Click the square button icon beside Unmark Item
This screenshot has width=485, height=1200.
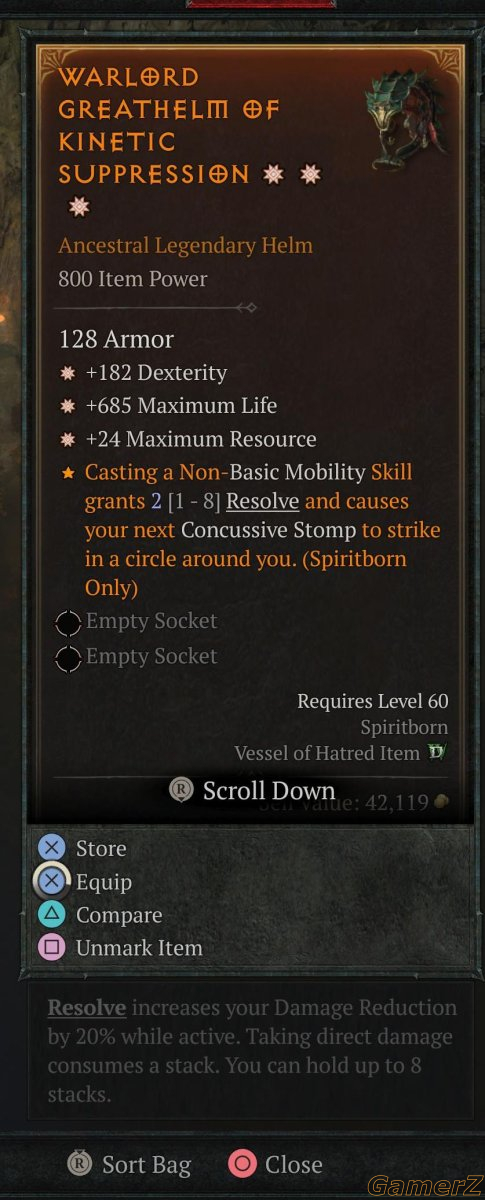click(x=52, y=948)
